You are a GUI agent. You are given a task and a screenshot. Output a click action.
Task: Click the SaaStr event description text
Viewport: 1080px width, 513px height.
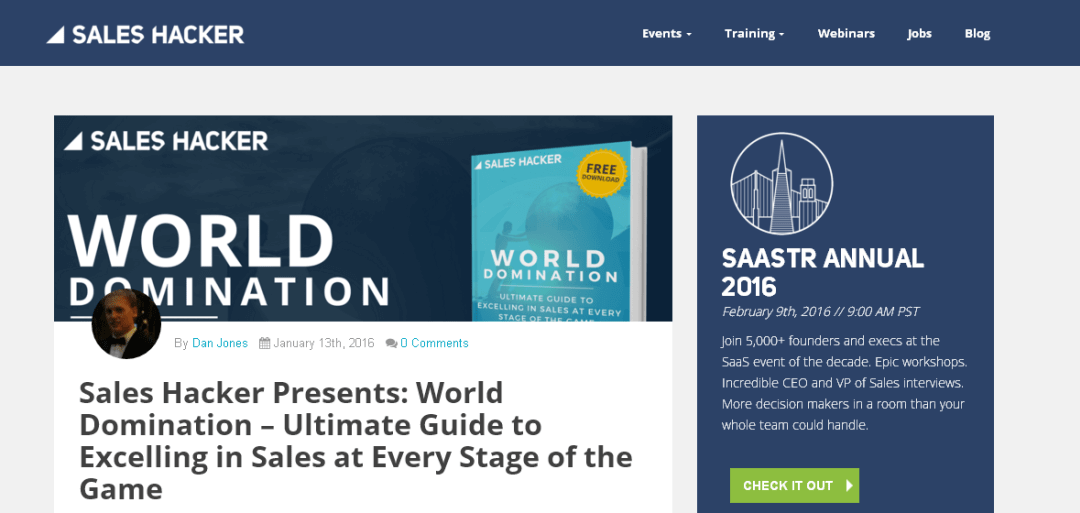843,383
